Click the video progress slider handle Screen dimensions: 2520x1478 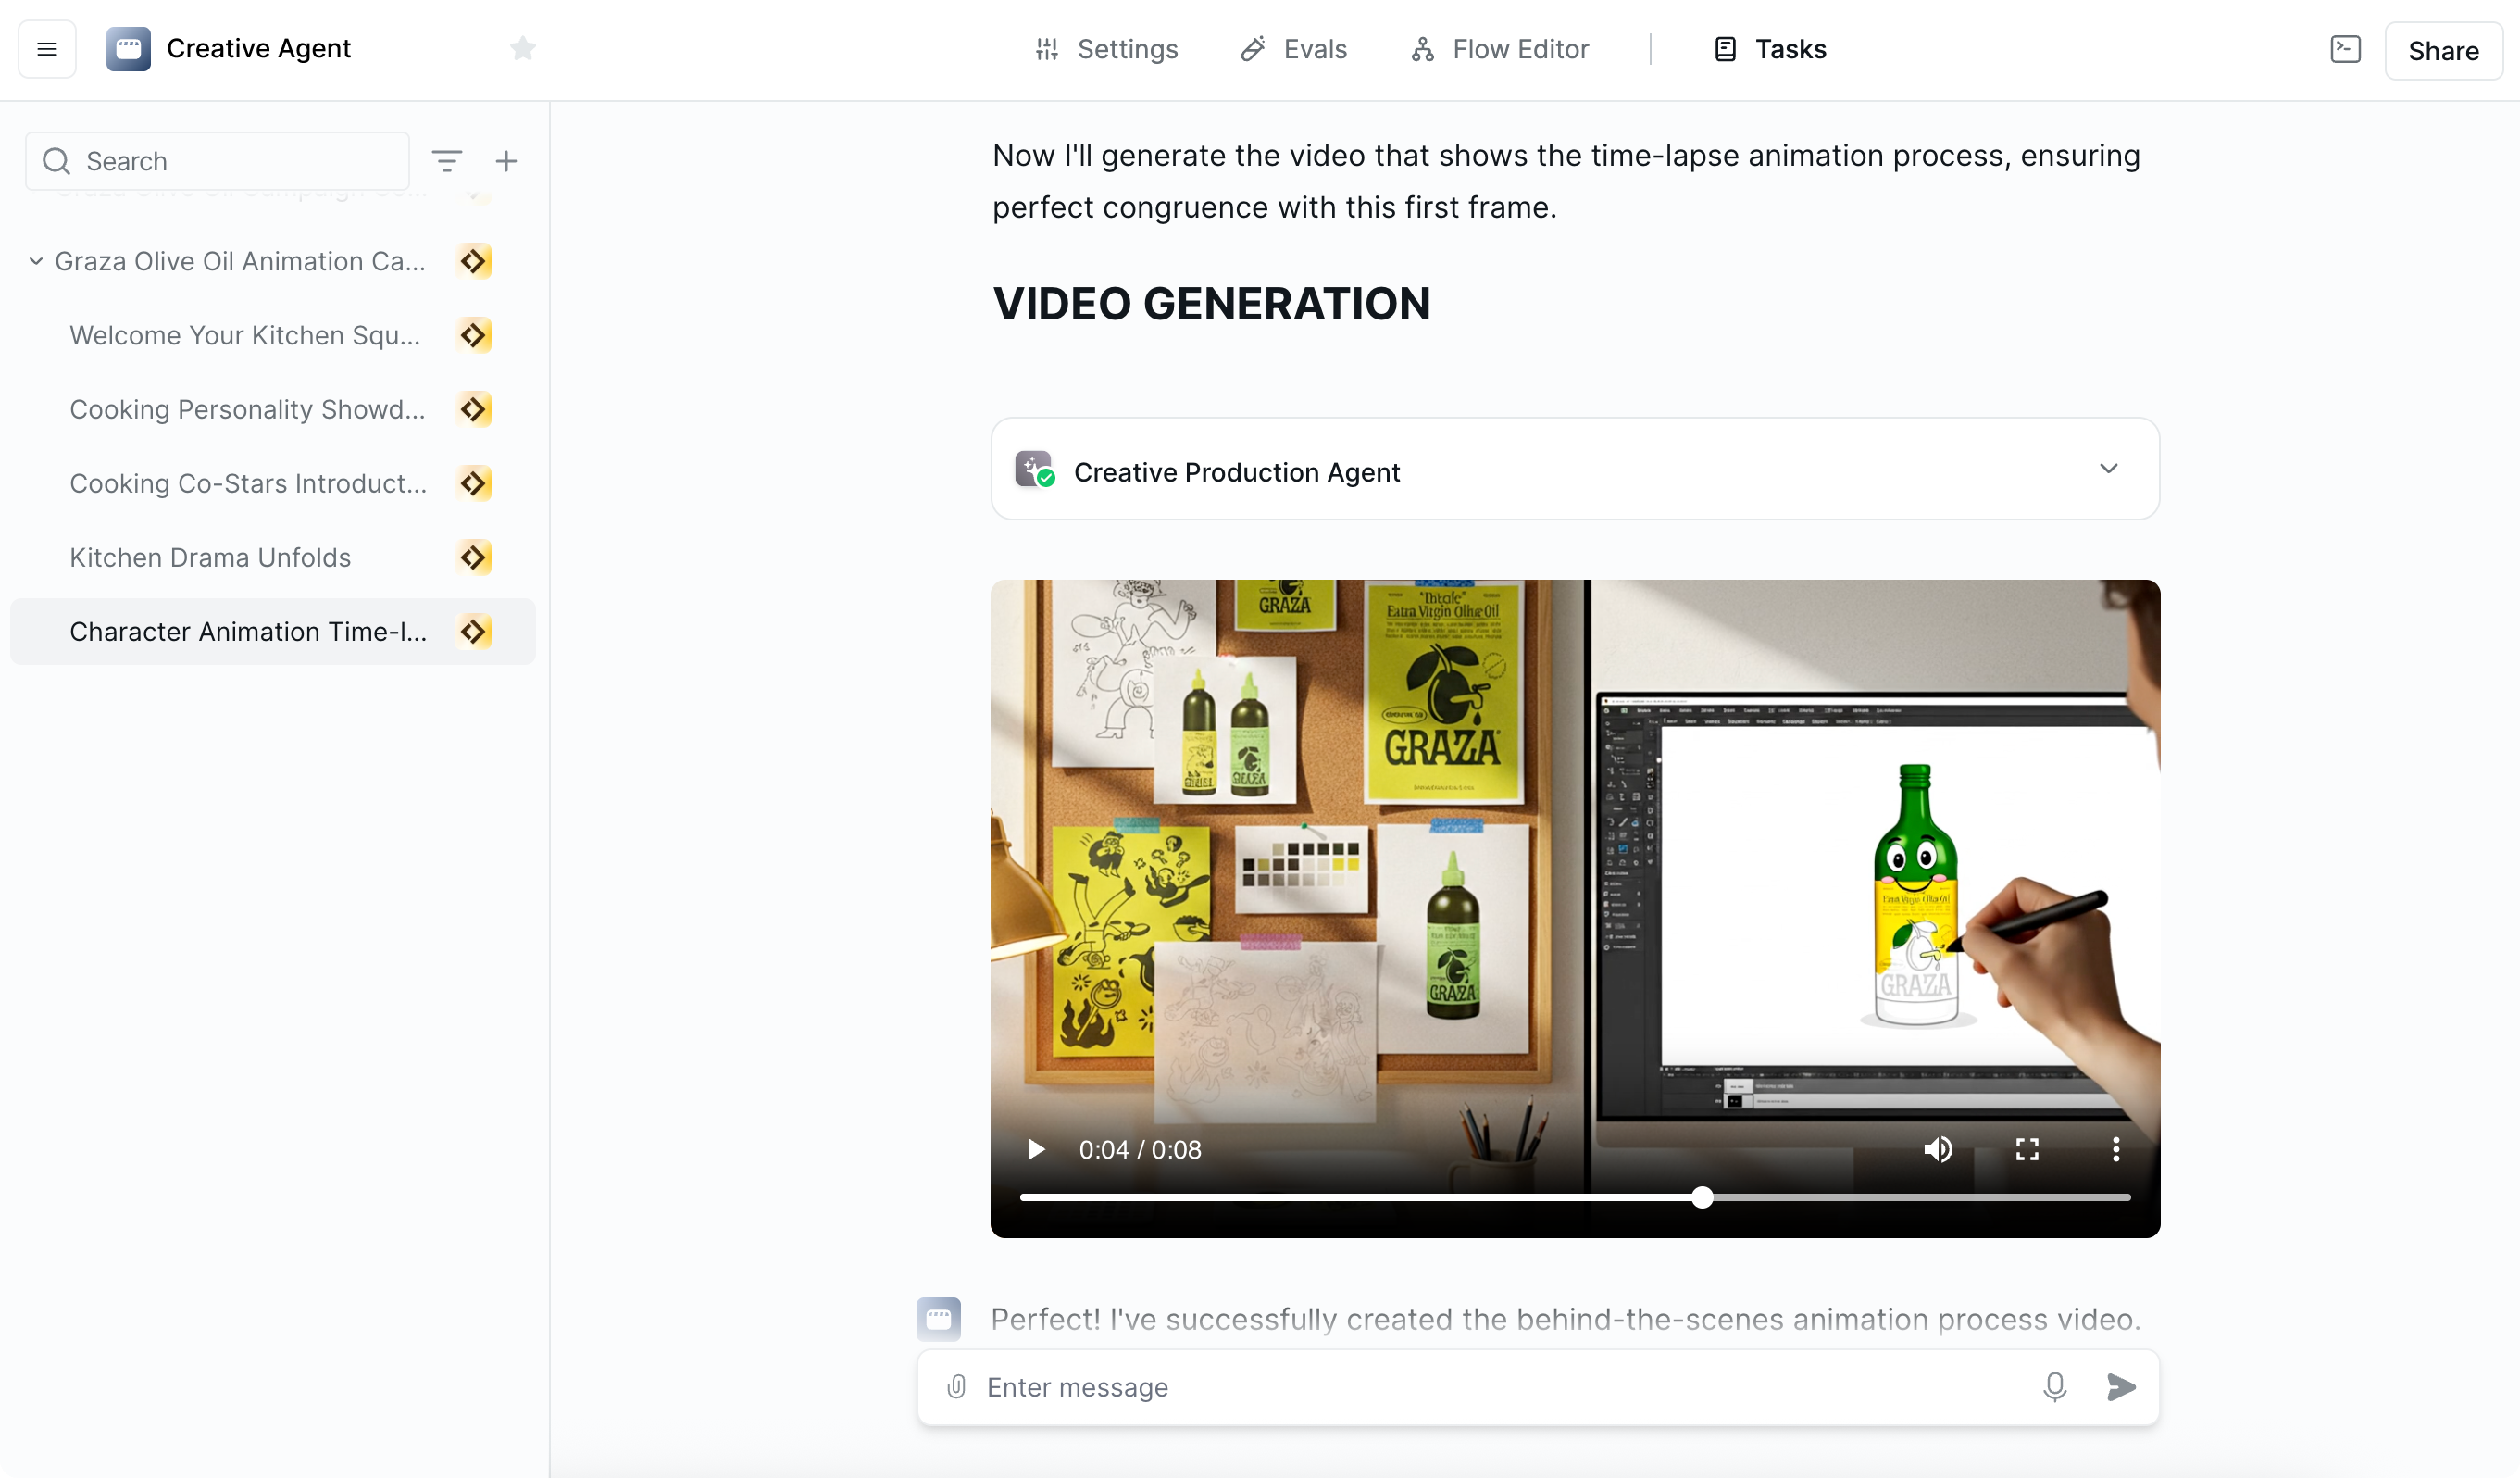coord(1702,1197)
